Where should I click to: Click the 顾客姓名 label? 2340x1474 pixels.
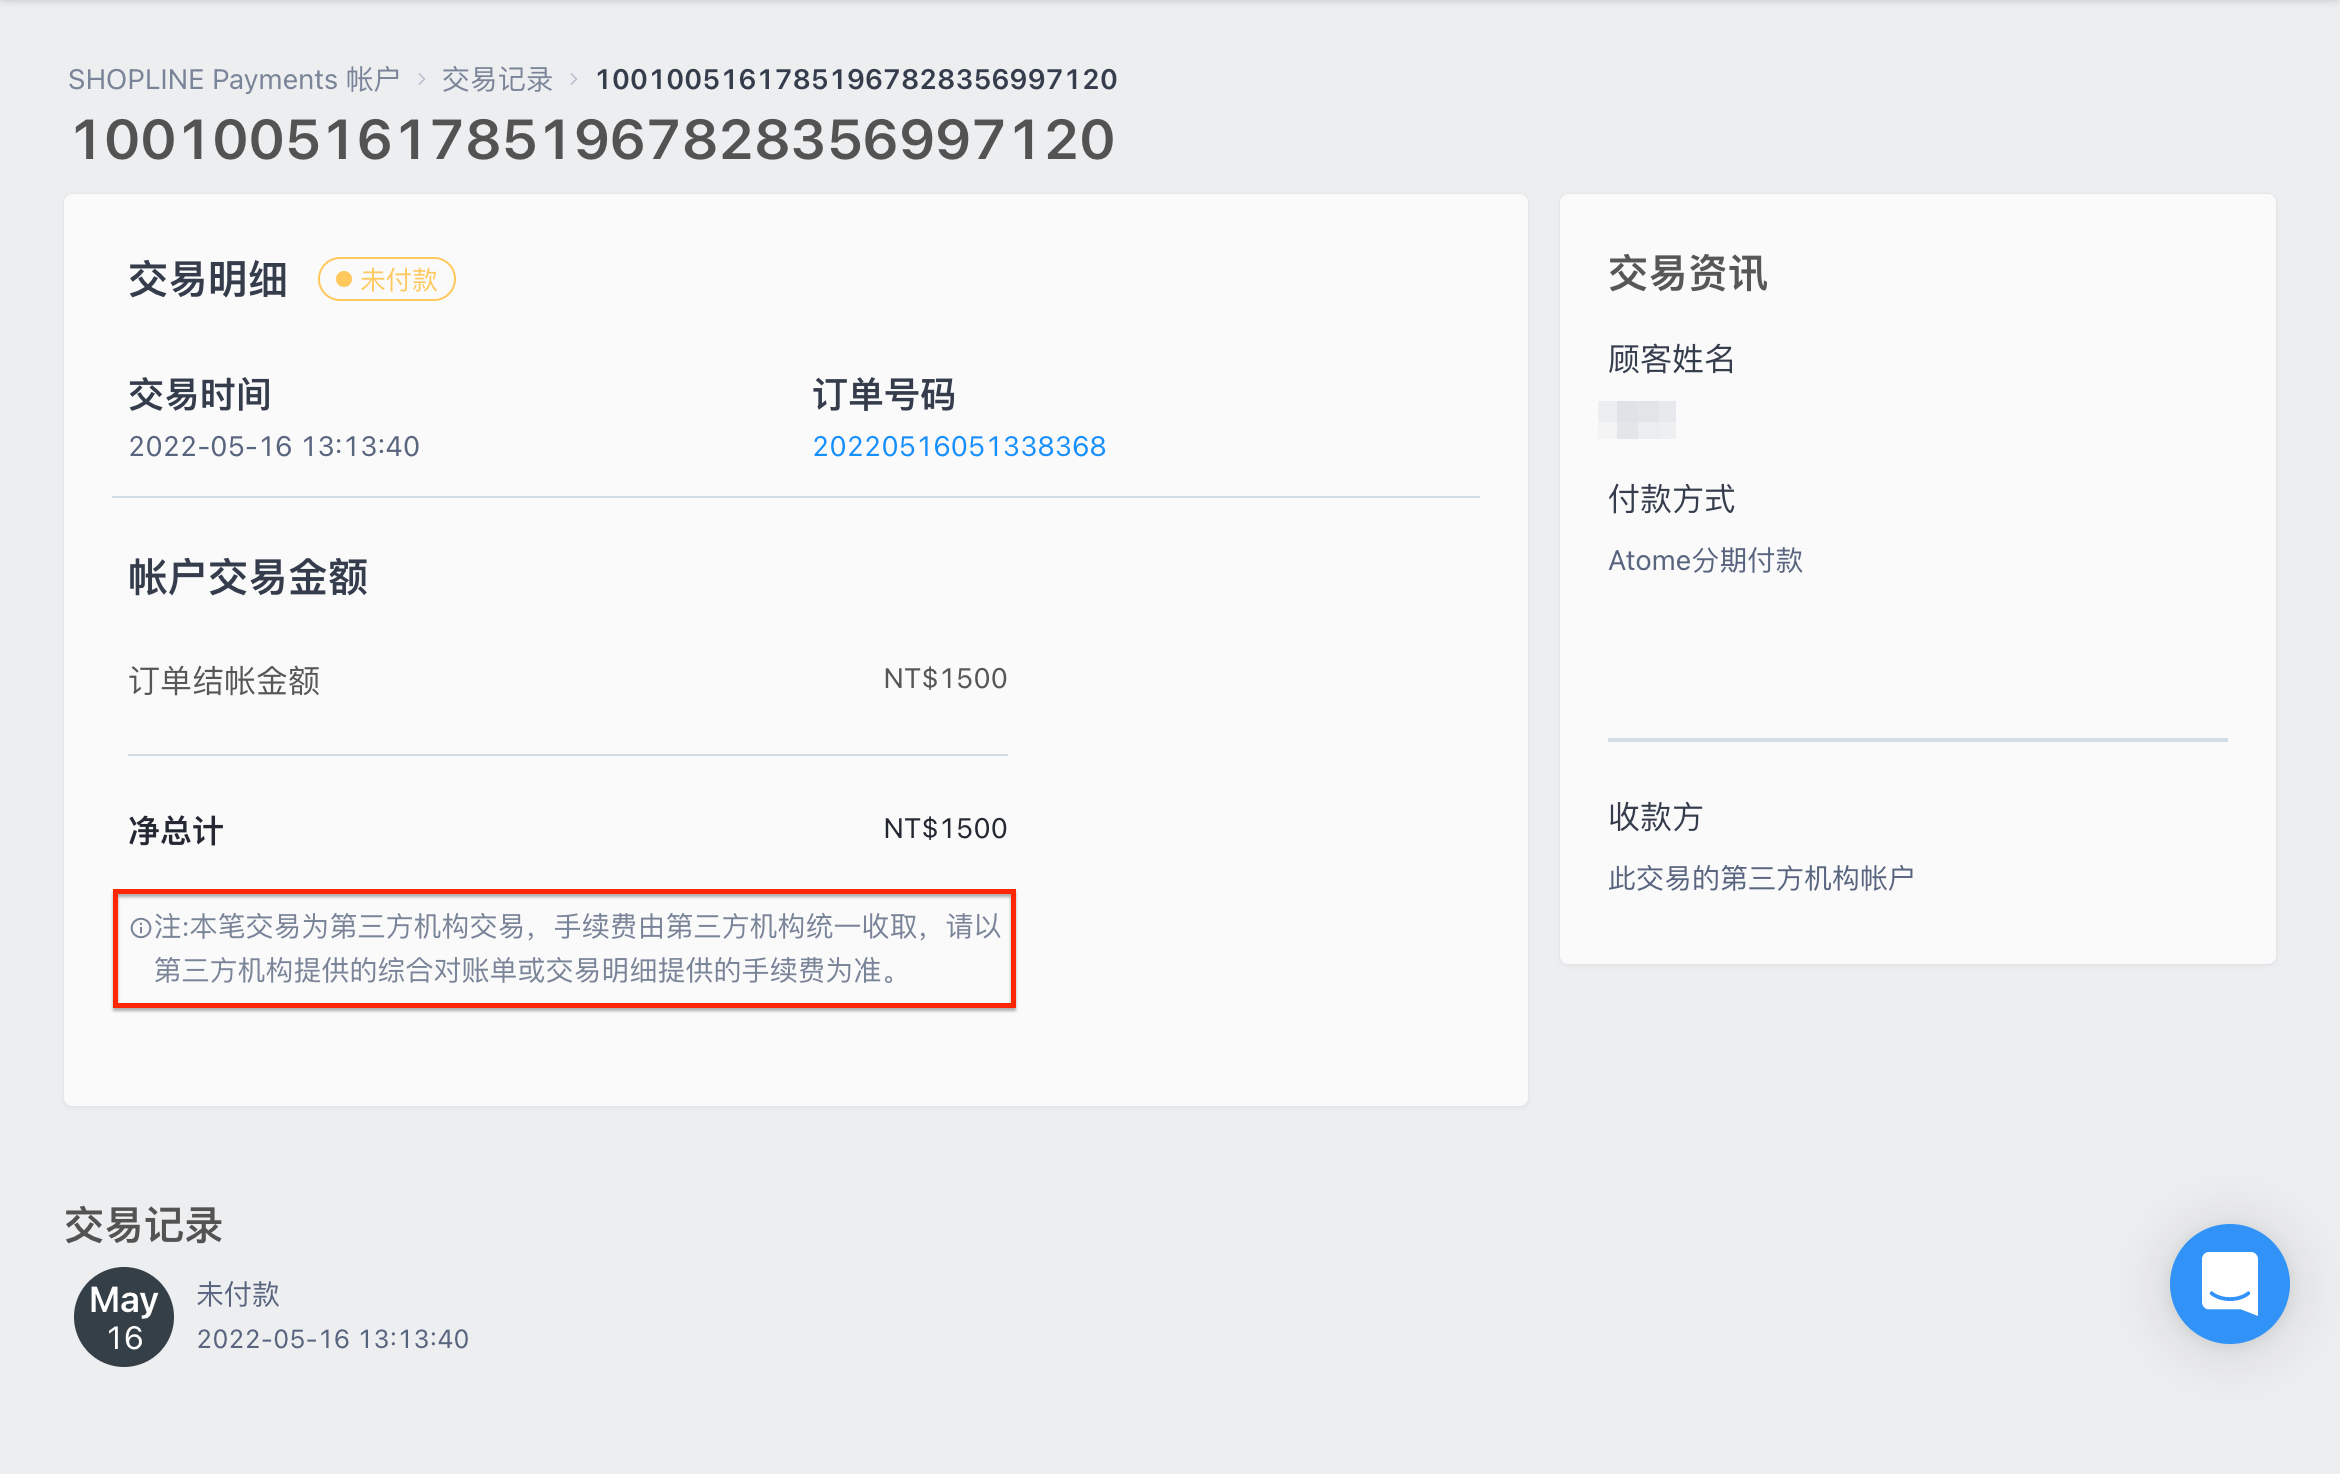point(1671,358)
